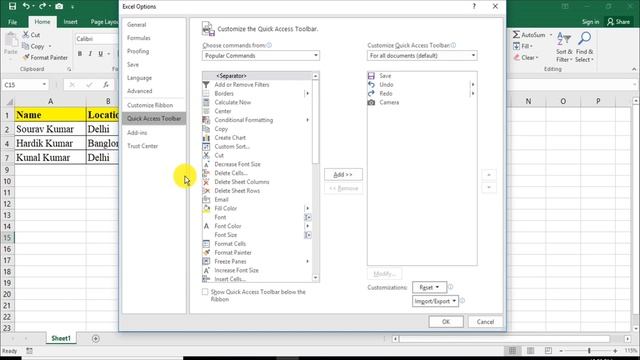Open the Name Box dropdown arrow
640x360 pixels.
coord(44,84)
